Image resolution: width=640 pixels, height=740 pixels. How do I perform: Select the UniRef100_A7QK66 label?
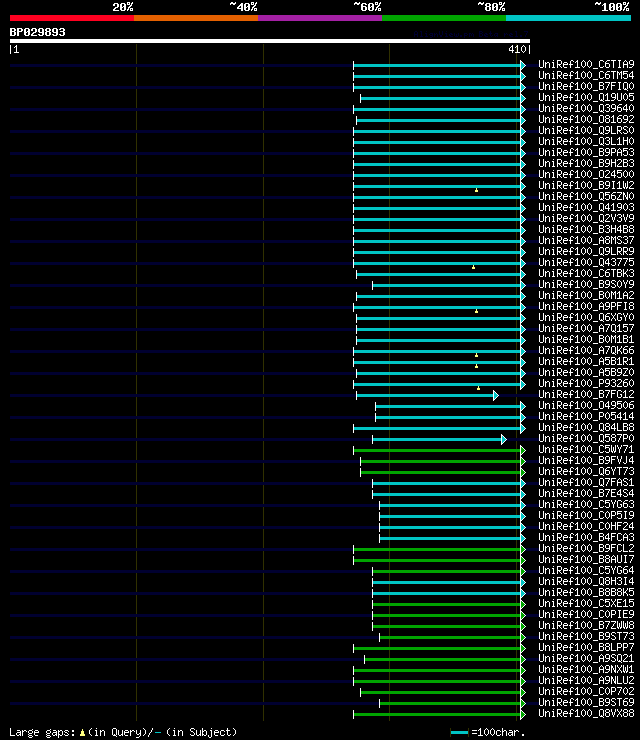(586, 351)
